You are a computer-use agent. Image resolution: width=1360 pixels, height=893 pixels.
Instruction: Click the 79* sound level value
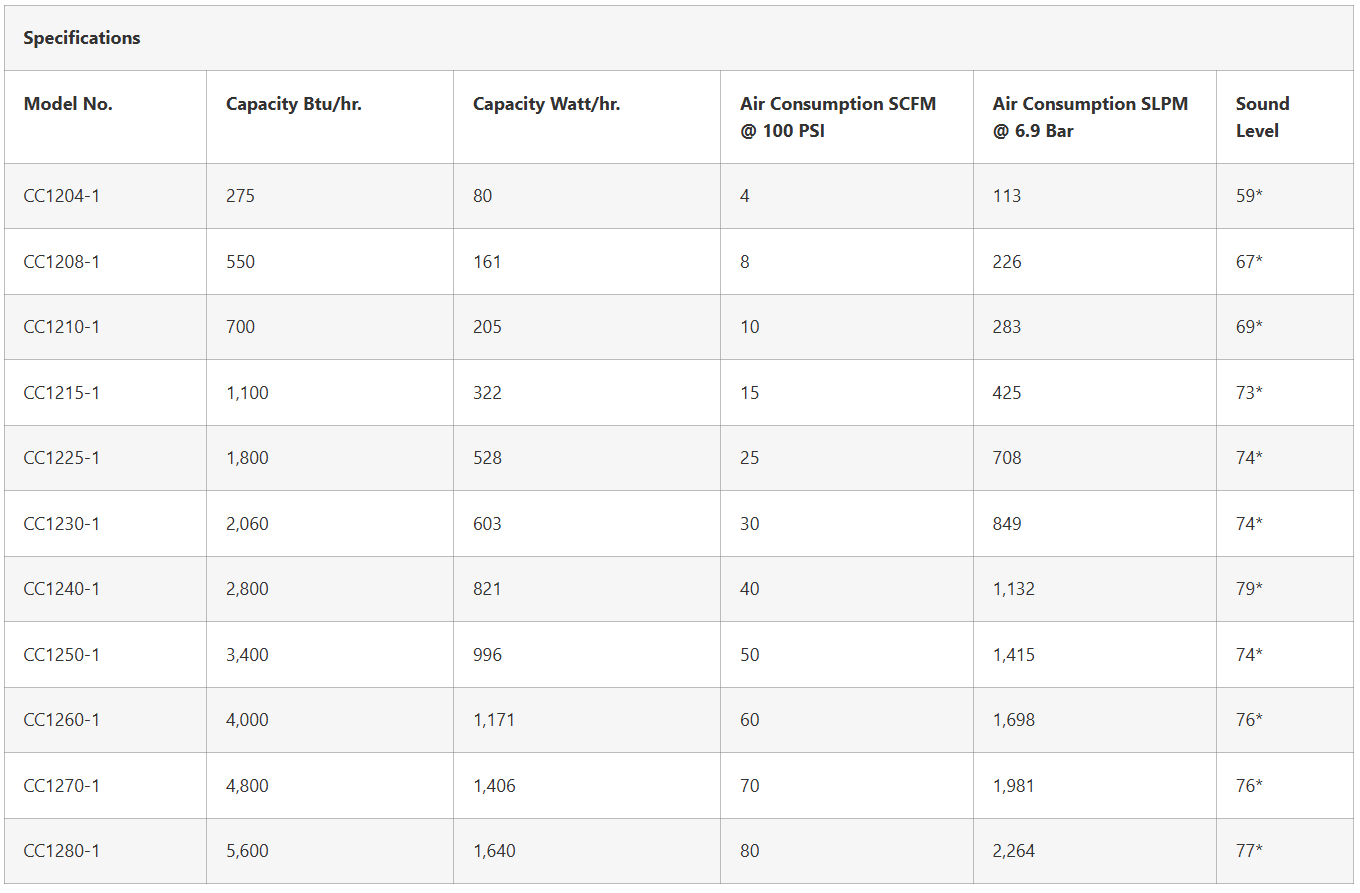[x=1249, y=589]
